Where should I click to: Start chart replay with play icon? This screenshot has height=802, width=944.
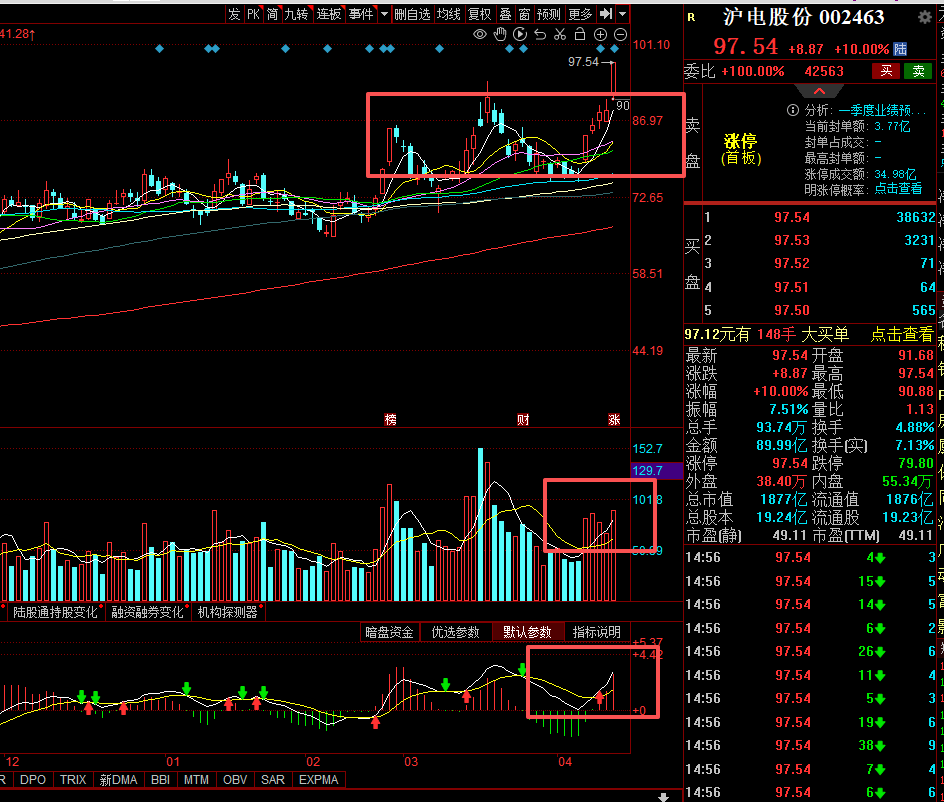point(520,34)
